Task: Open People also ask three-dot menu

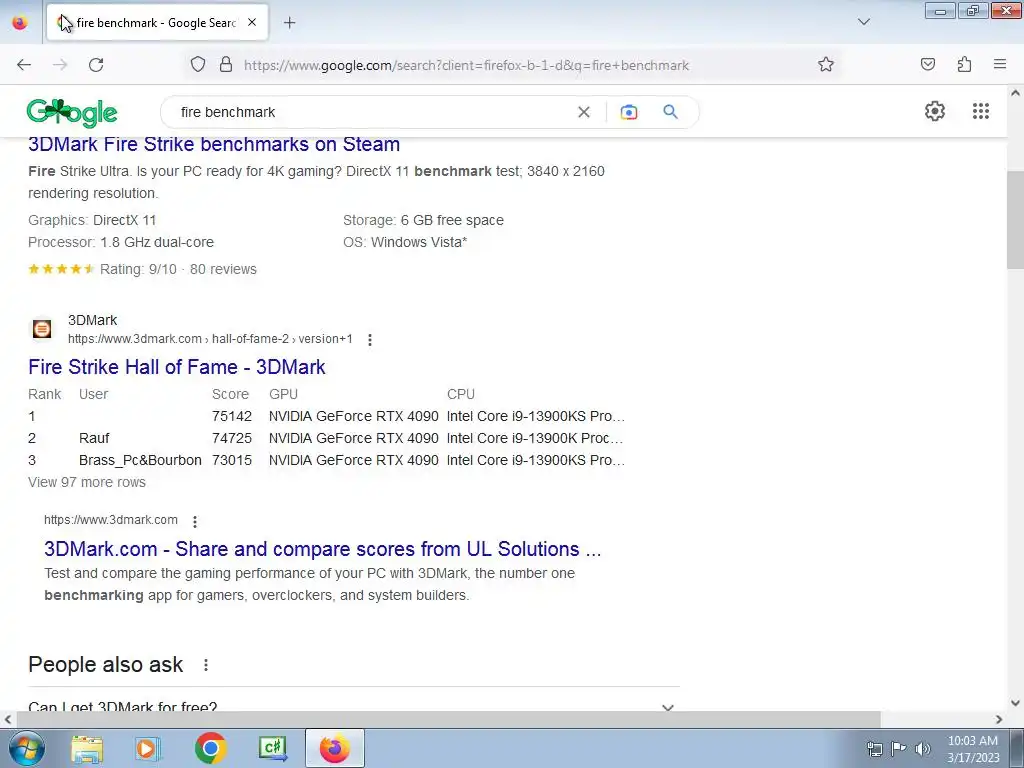Action: [x=206, y=665]
